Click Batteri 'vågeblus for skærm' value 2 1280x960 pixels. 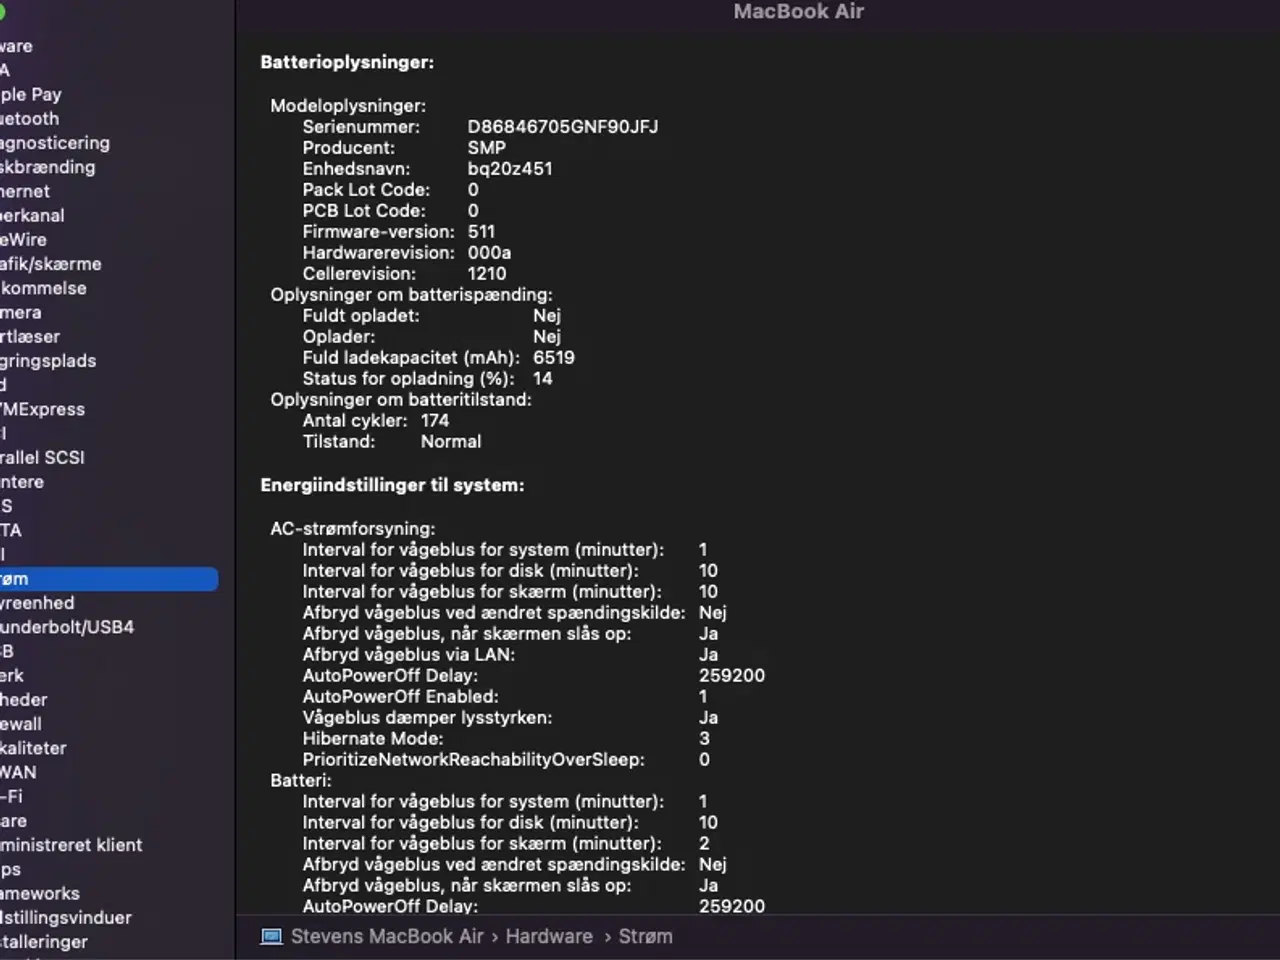(704, 844)
